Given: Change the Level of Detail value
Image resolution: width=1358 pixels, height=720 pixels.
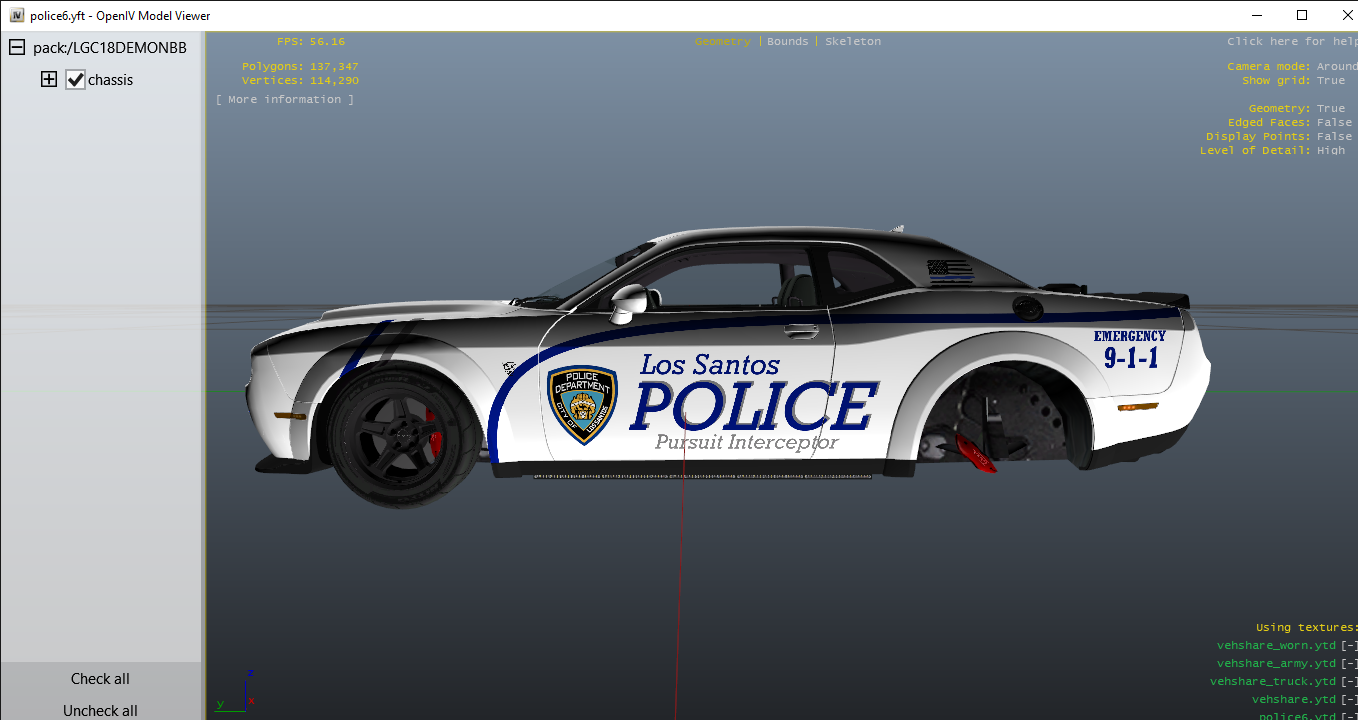Looking at the screenshot, I should [x=1330, y=151].
